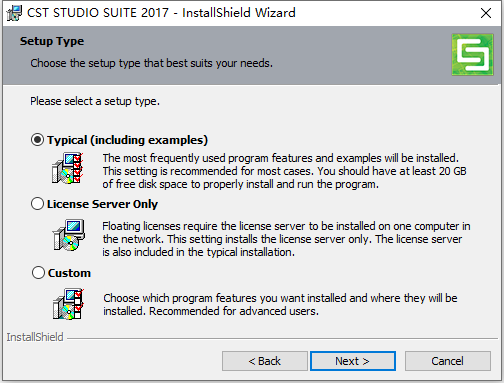Click the License Server Only label text
Image resolution: width=504 pixels, height=383 pixels.
pyautogui.click(x=102, y=204)
